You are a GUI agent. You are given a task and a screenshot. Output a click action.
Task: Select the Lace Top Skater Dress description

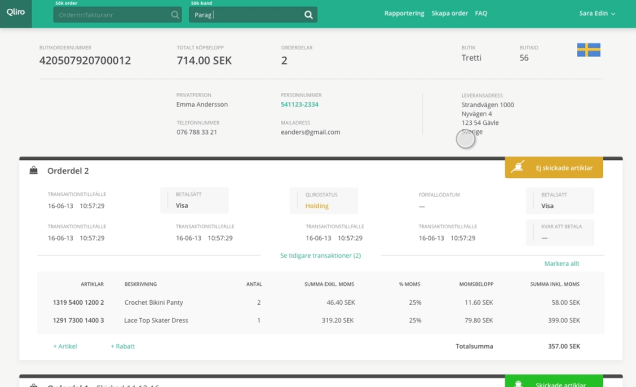156,320
